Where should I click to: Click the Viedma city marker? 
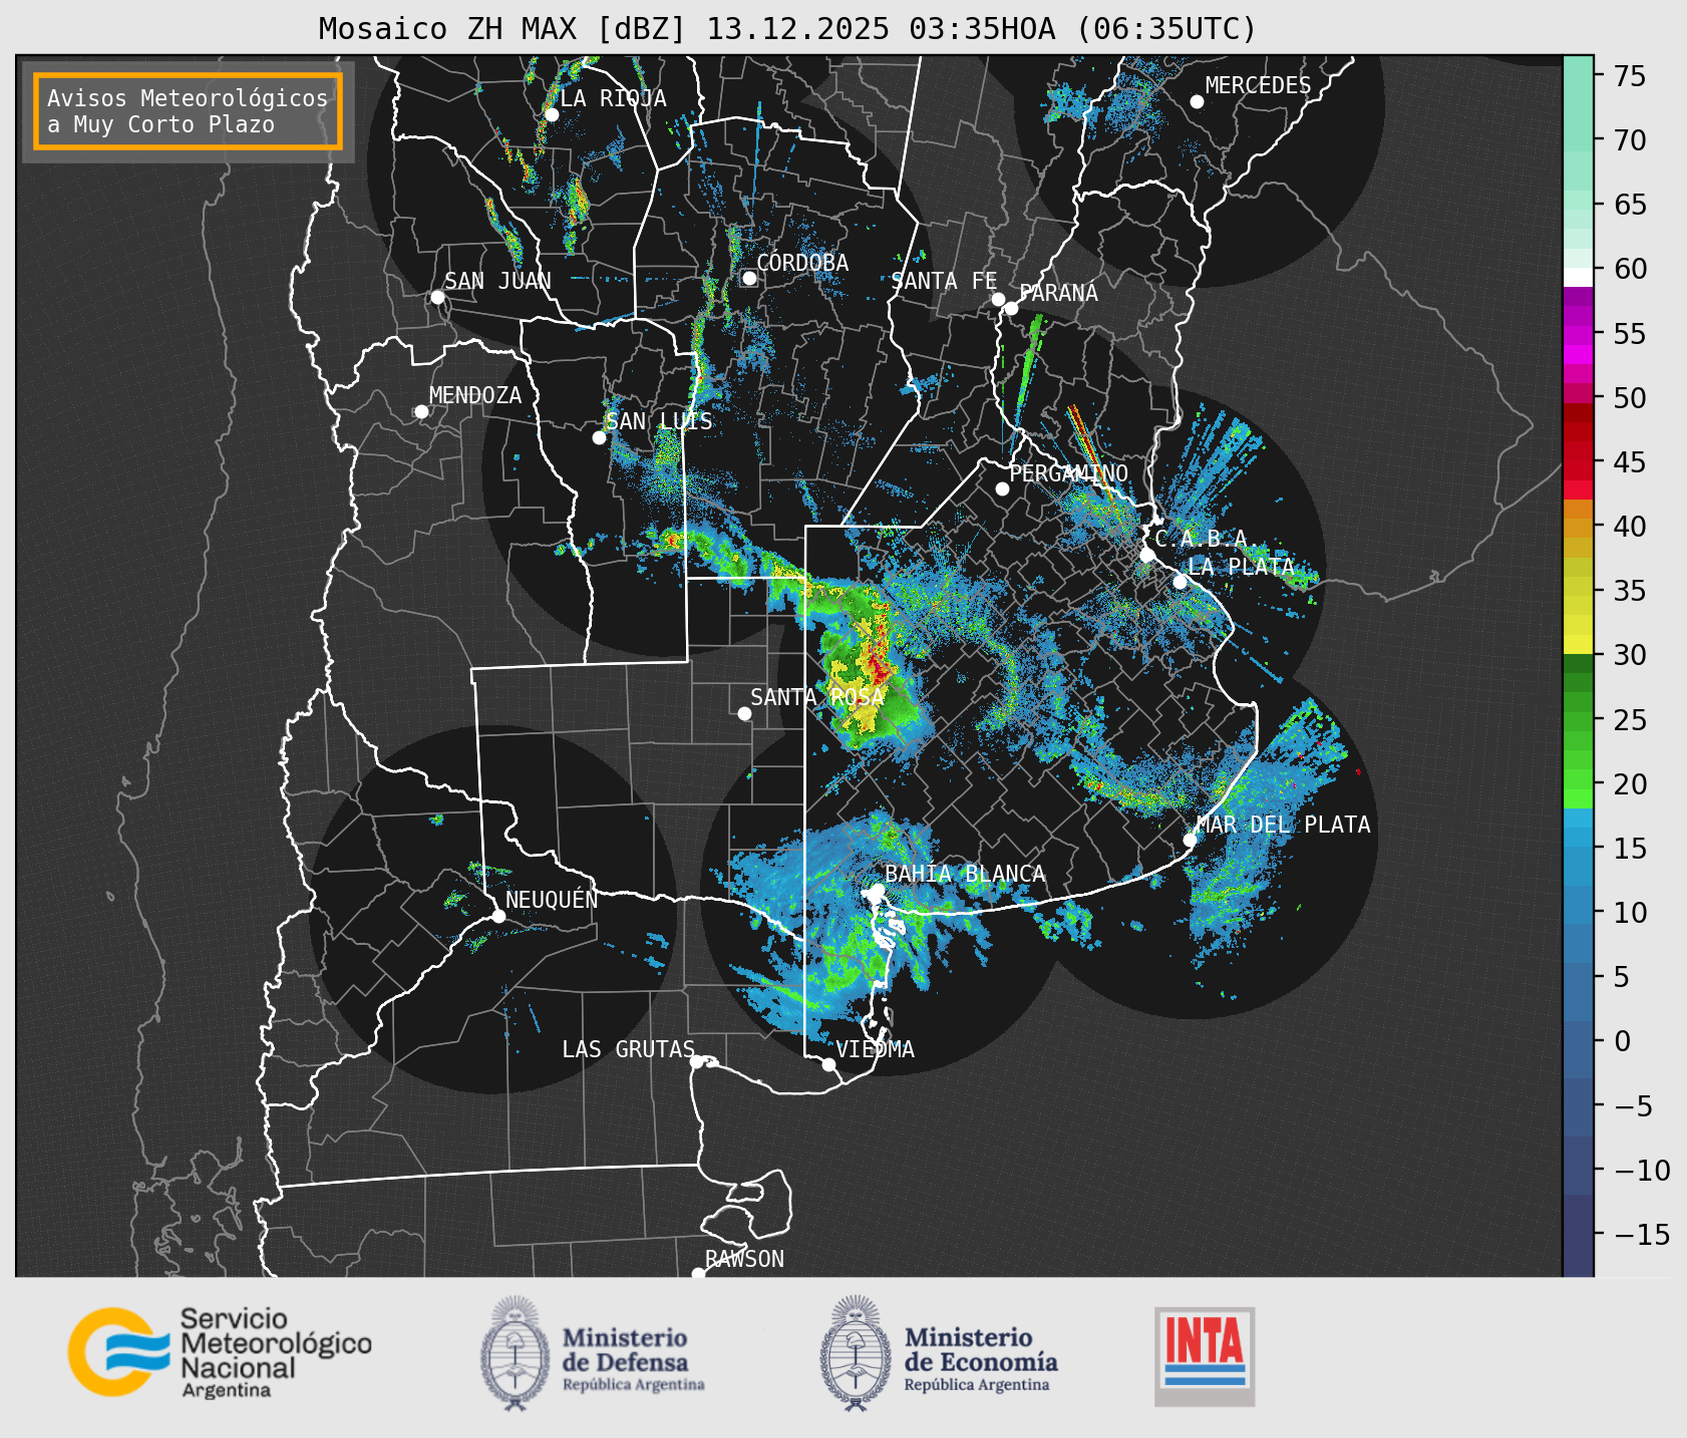(x=828, y=1064)
